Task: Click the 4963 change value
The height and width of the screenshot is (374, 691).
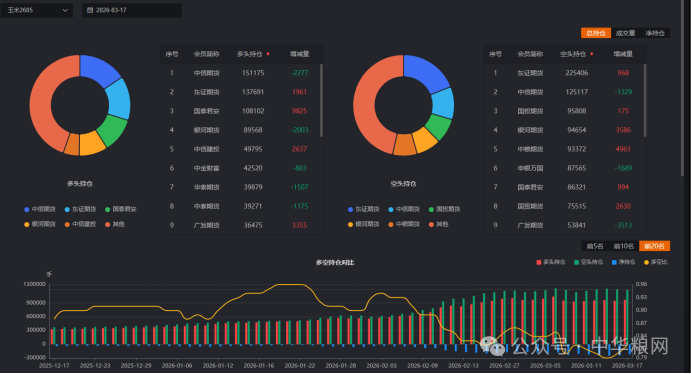Action: click(623, 149)
